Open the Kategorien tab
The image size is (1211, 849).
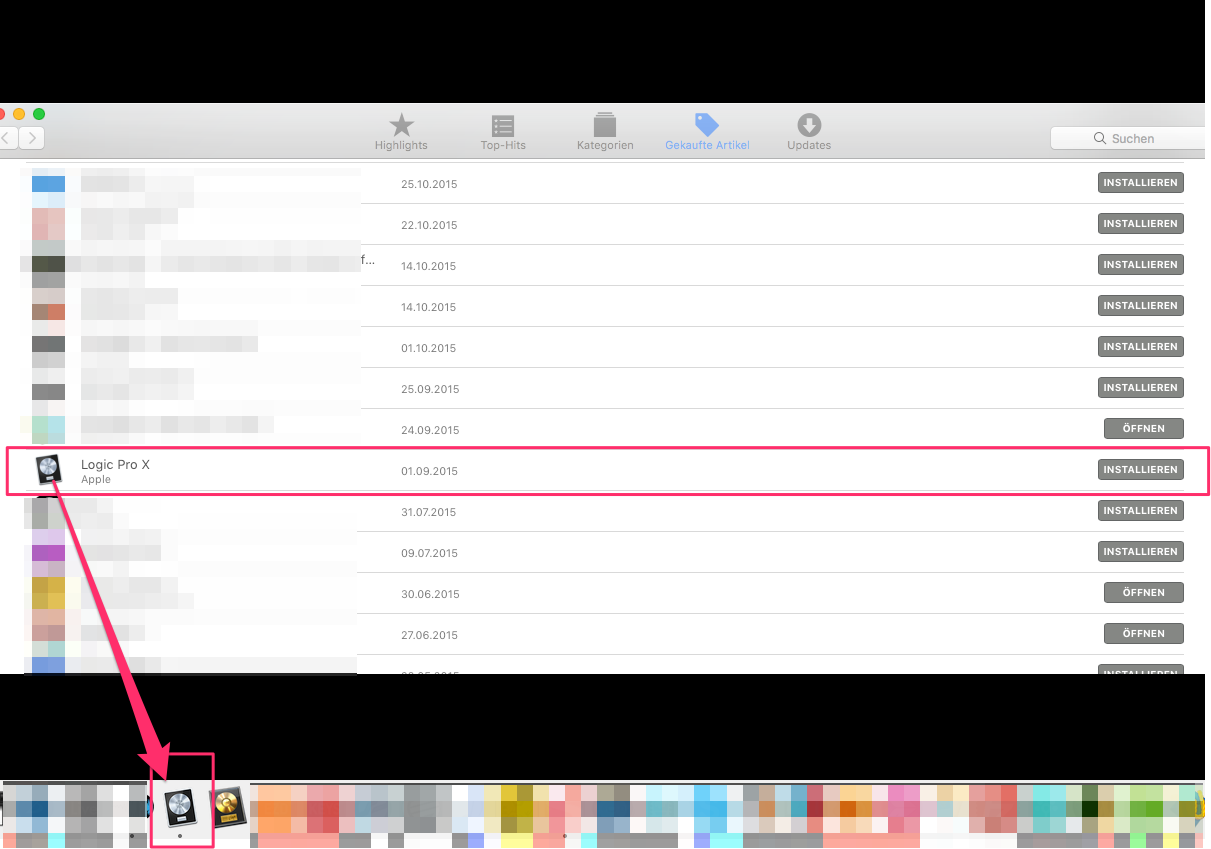(x=605, y=132)
